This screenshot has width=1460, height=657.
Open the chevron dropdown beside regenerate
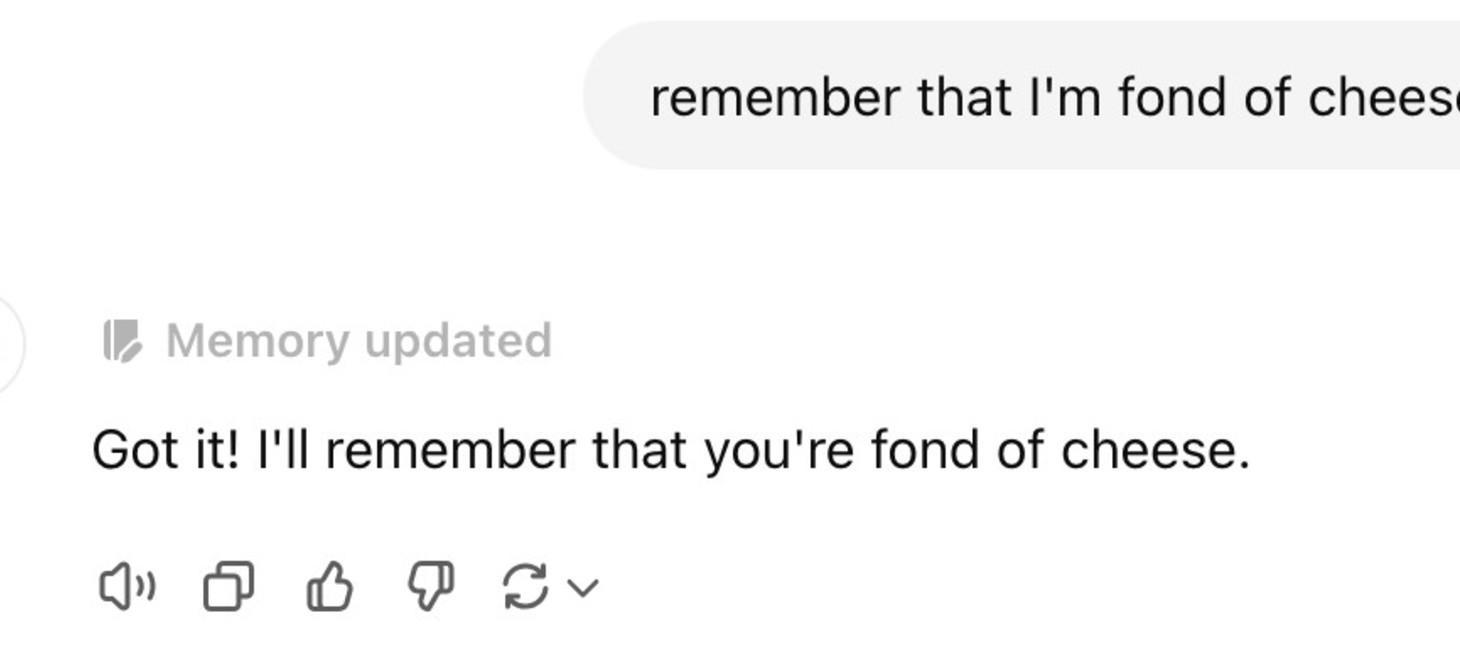(583, 587)
